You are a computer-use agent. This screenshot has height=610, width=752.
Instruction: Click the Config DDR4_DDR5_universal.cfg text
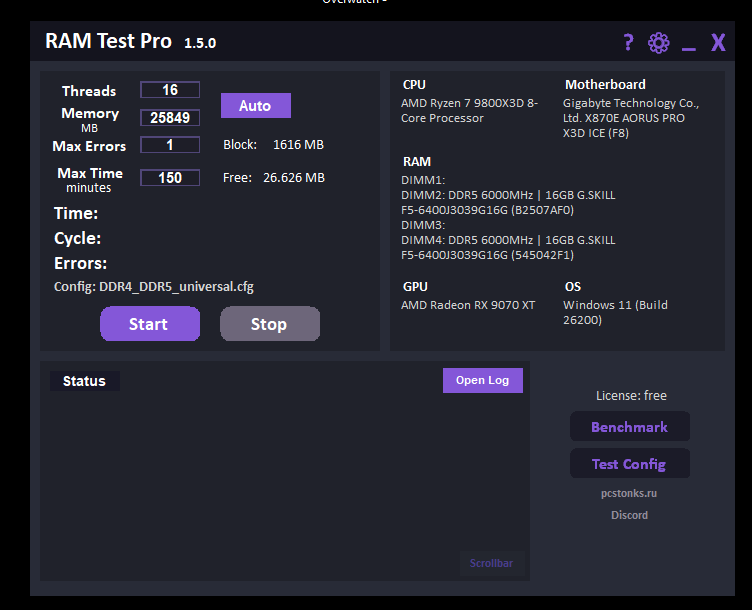pos(153,287)
